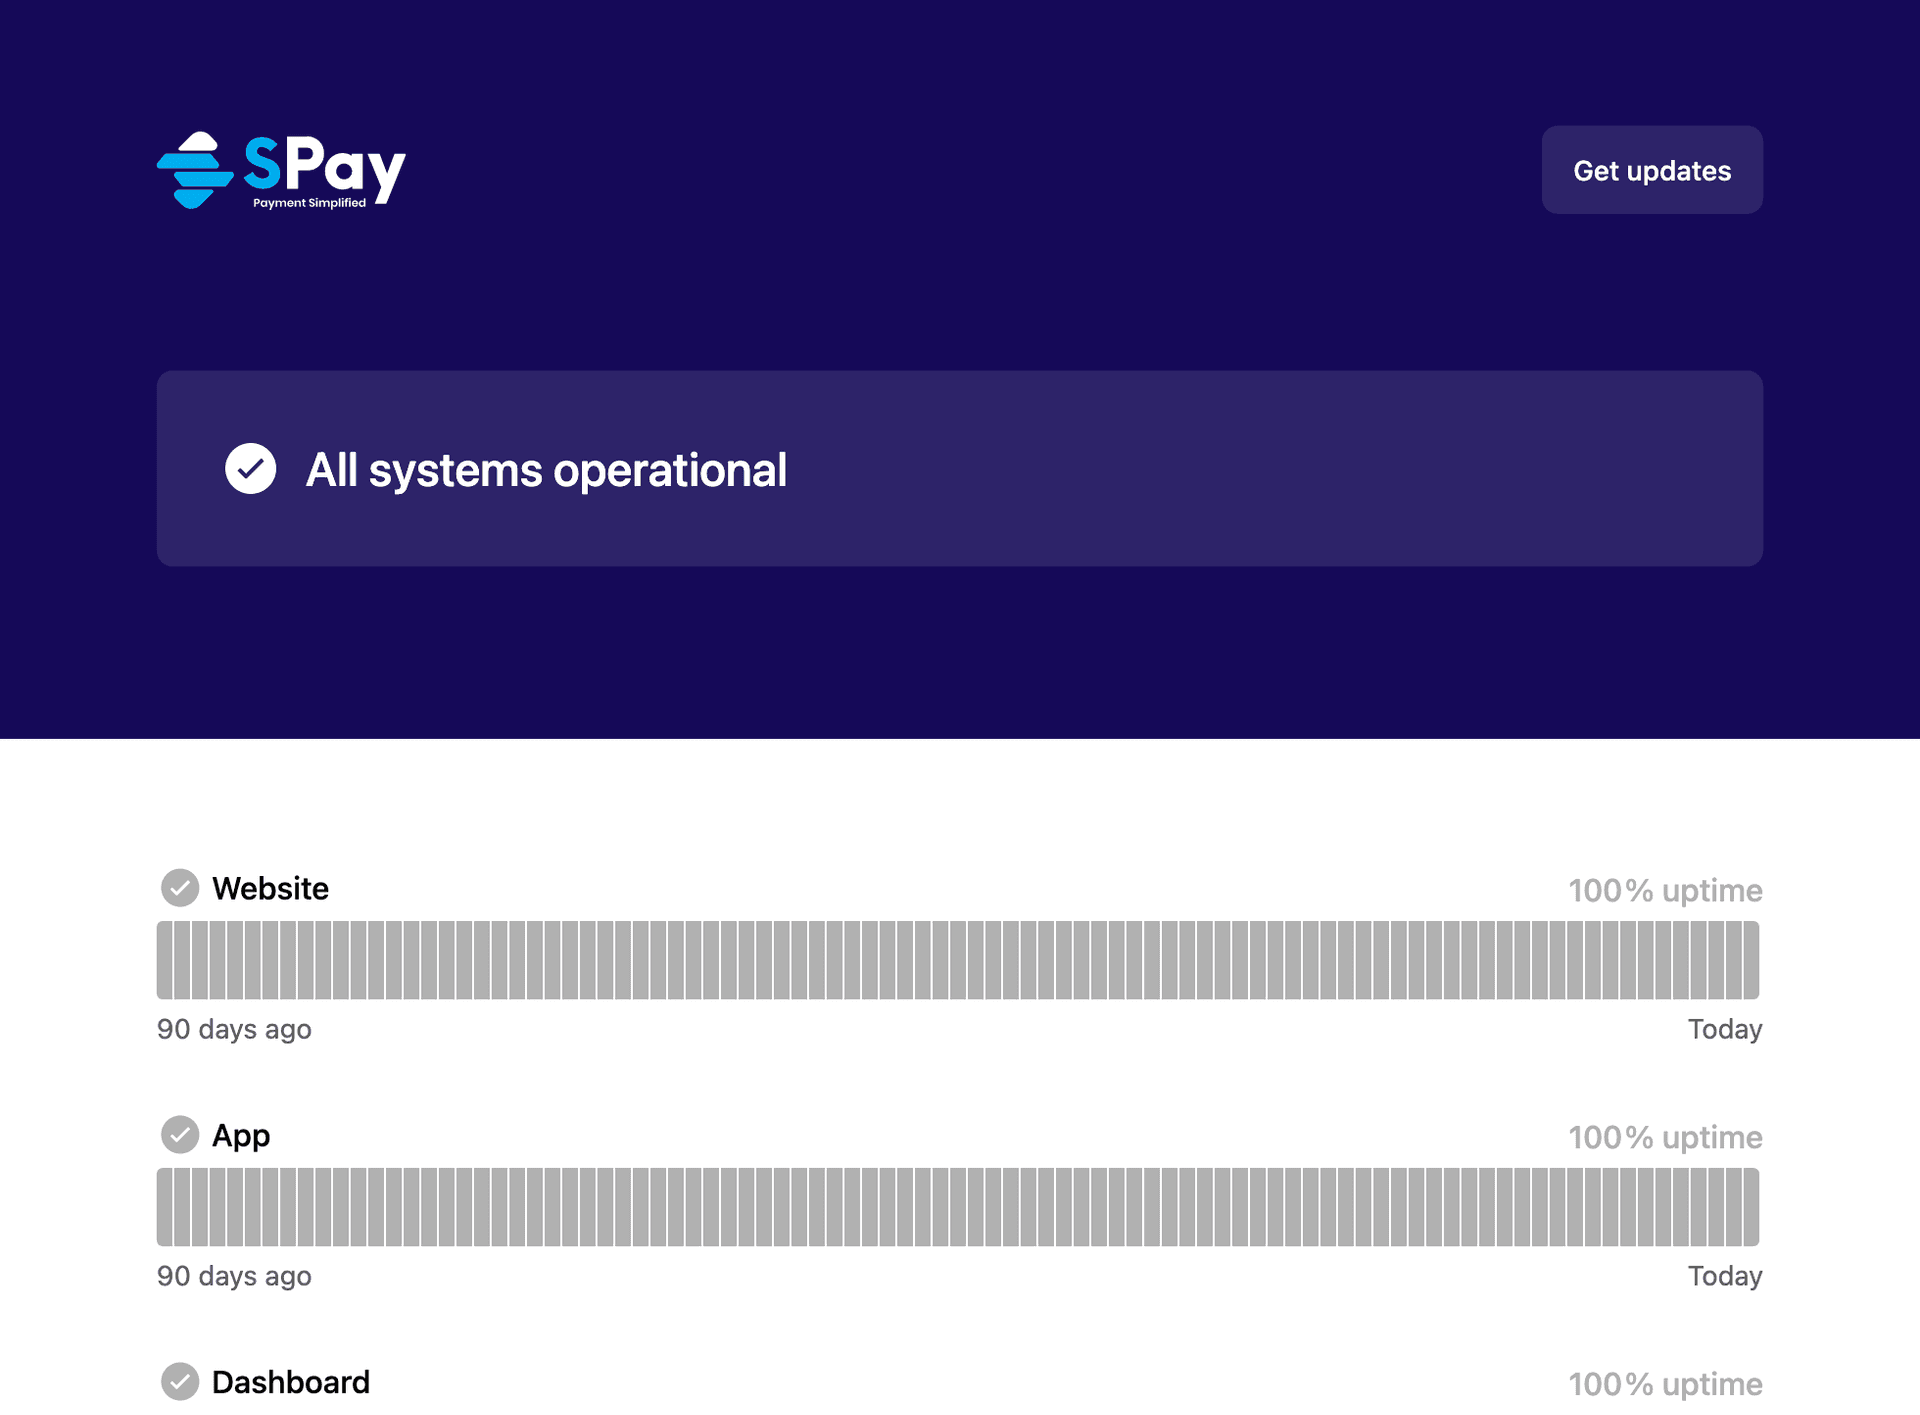Image resolution: width=1920 pixels, height=1415 pixels.
Task: Click the All systems operational banner text
Action: [546, 470]
